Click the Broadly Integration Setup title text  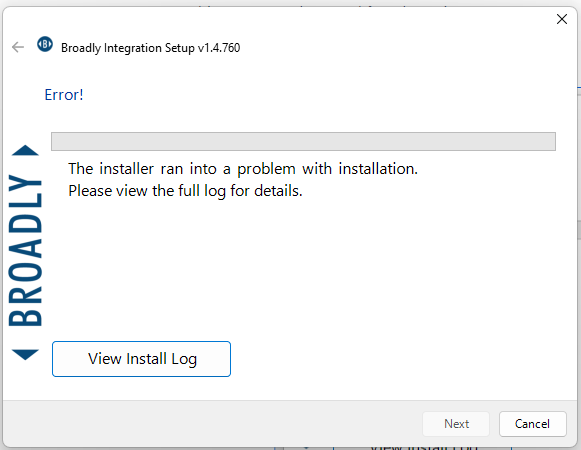tap(128, 48)
